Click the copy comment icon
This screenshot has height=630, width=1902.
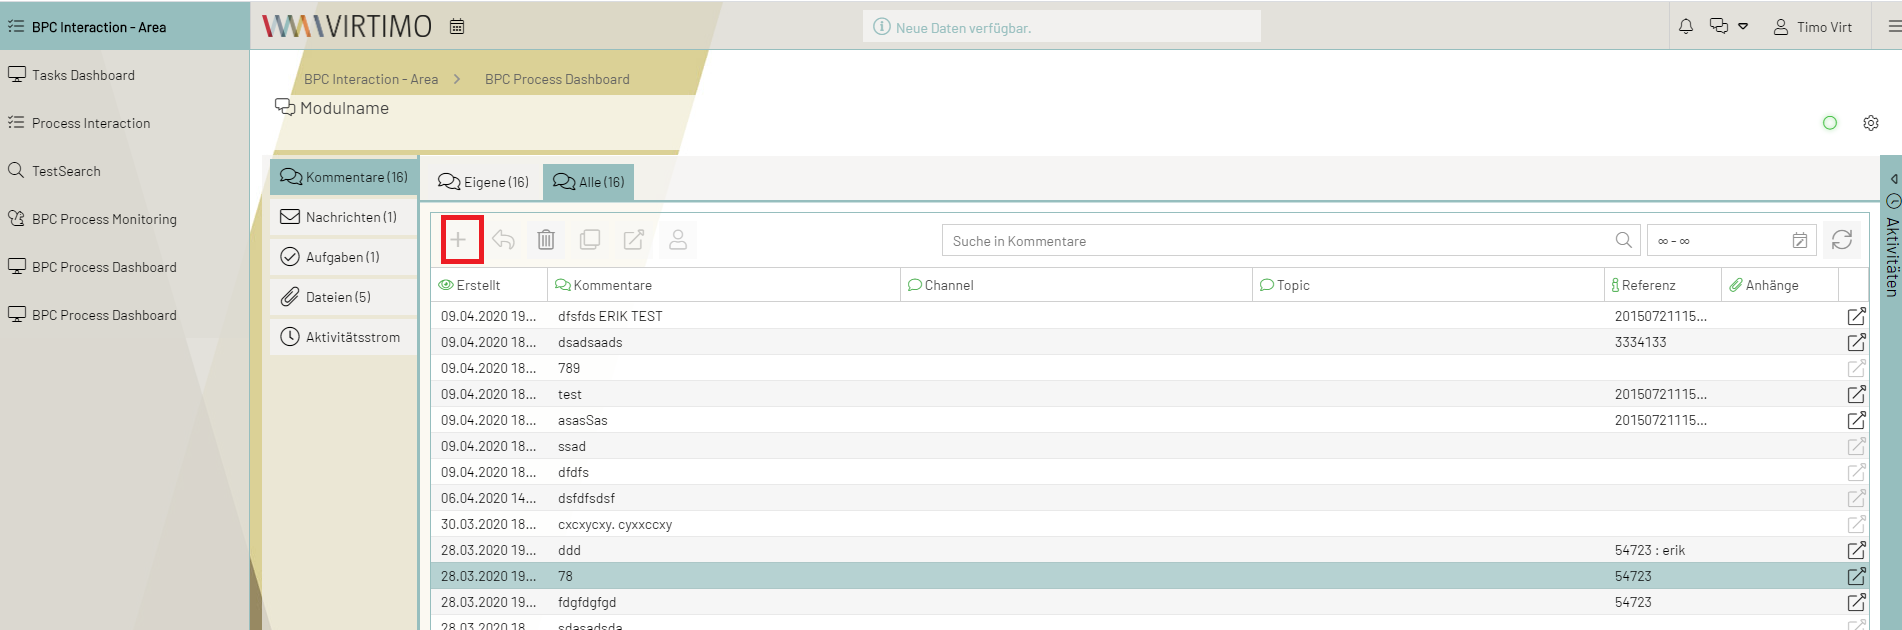click(x=590, y=240)
